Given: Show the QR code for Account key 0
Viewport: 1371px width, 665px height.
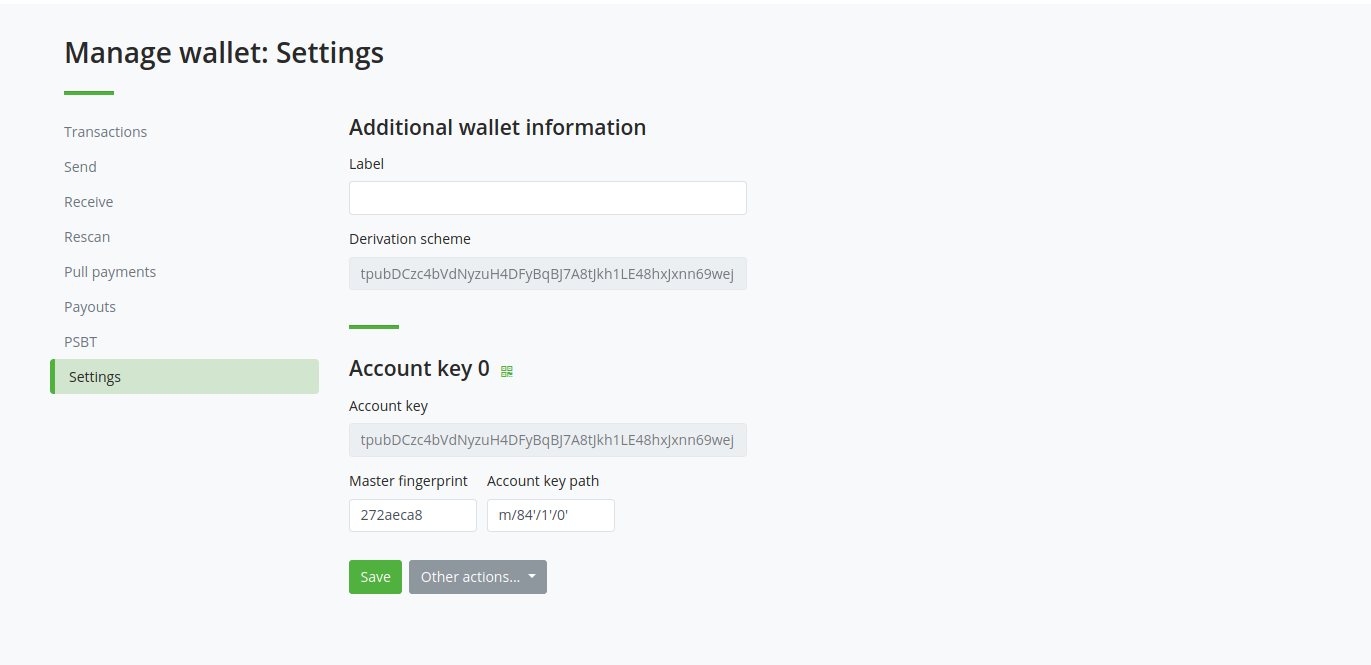Looking at the screenshot, I should tap(506, 371).
